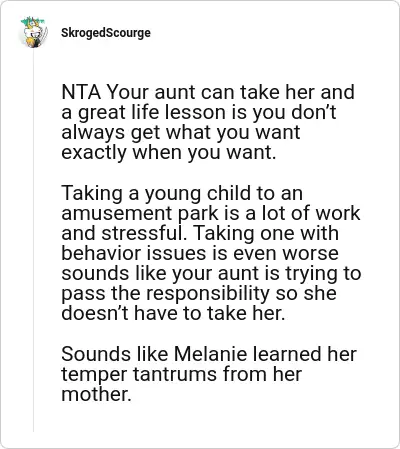Visit the SkrogedScourge user profile
The height and width of the screenshot is (449, 400).
pyautogui.click(x=106, y=33)
